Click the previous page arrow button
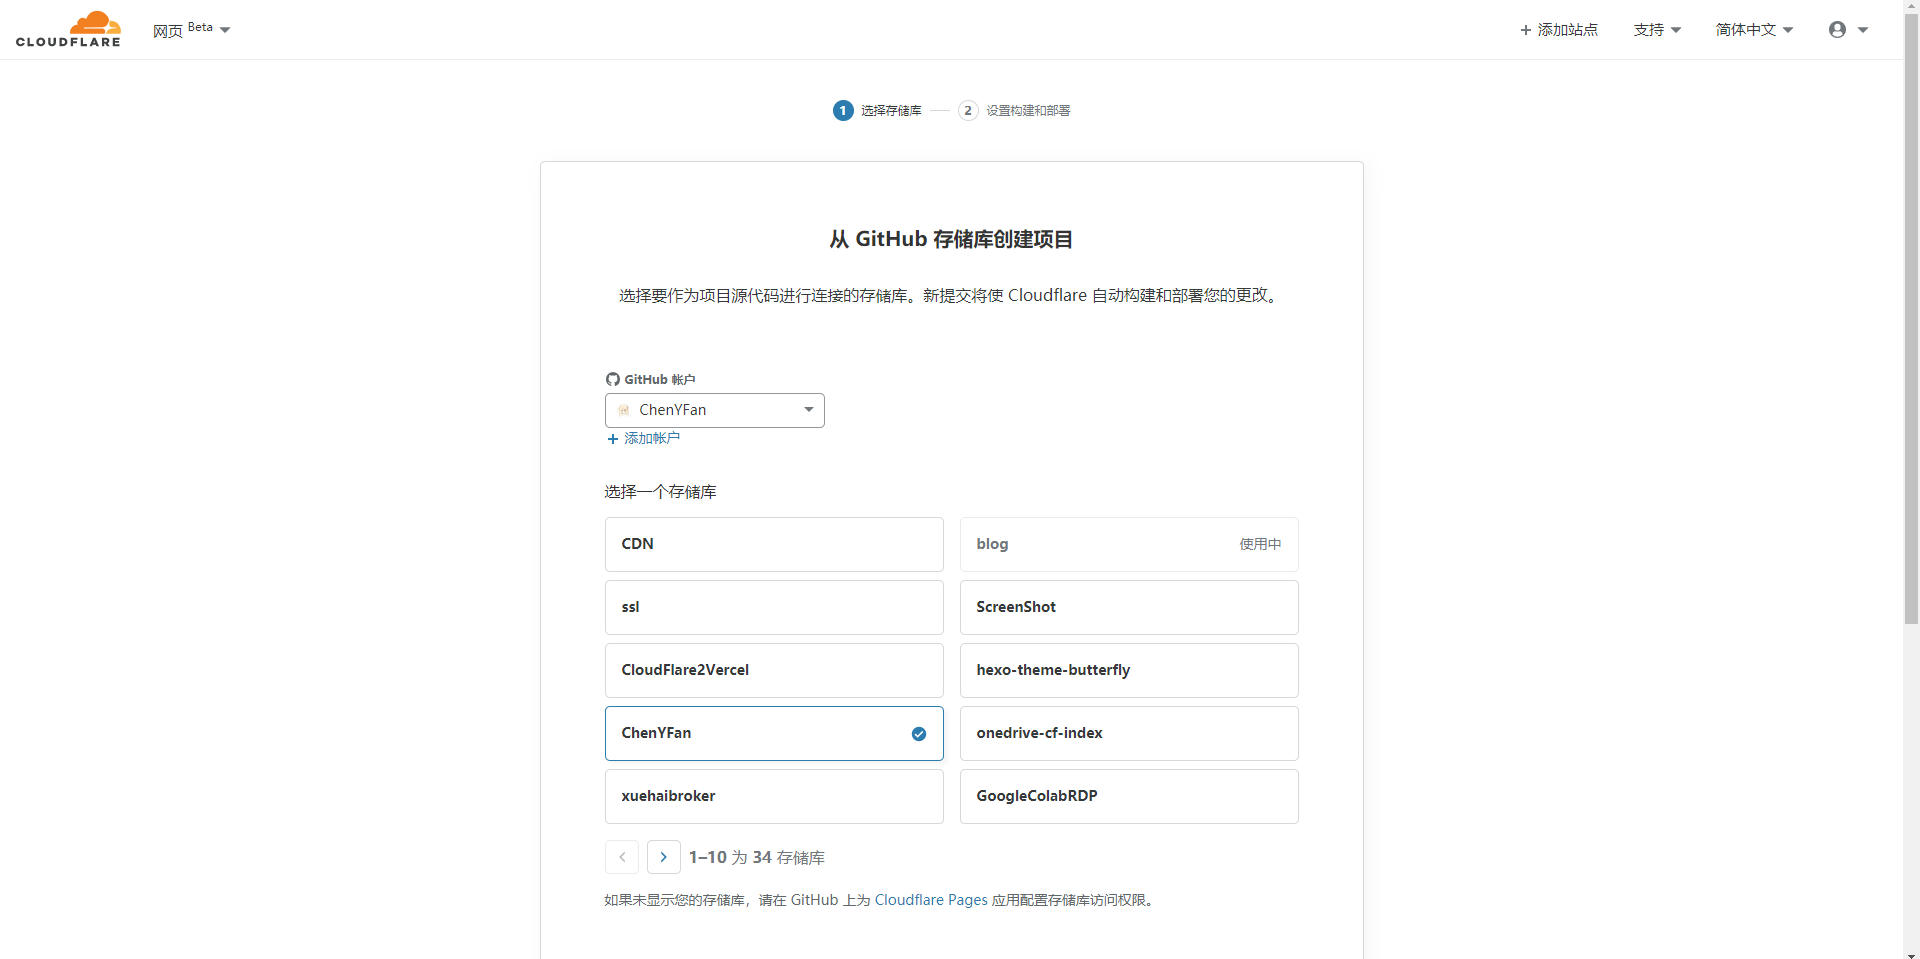 tap(622, 857)
